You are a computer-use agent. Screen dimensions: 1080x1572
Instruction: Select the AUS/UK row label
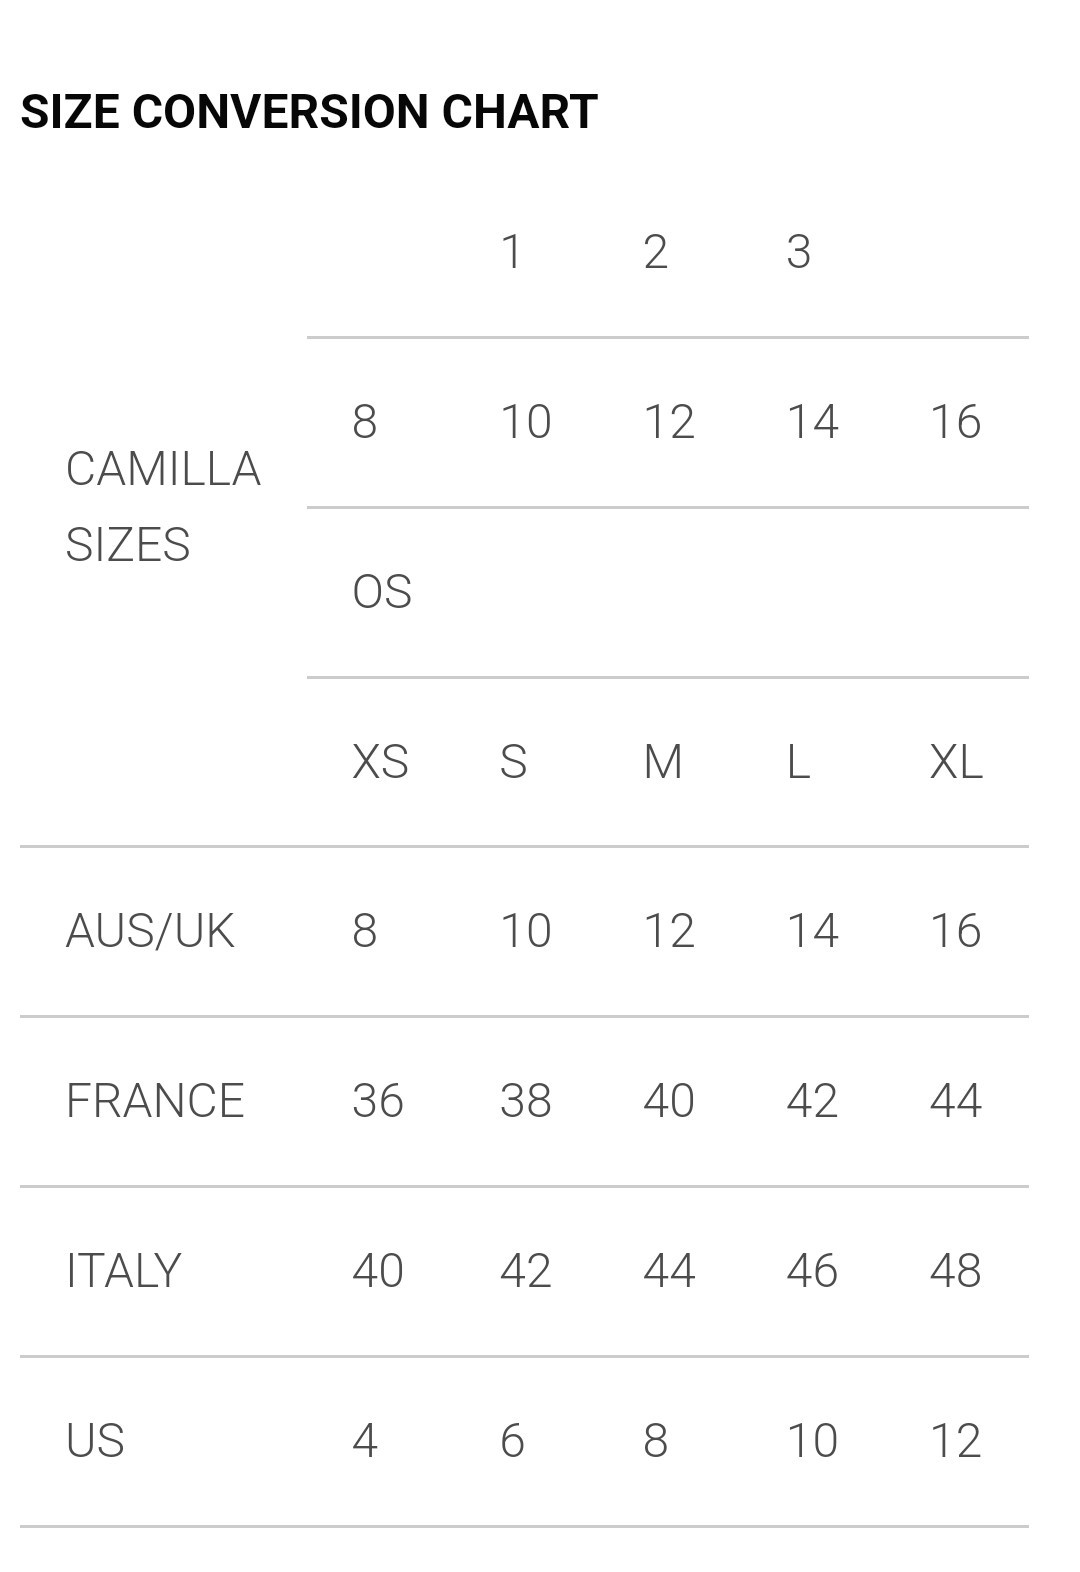point(150,931)
